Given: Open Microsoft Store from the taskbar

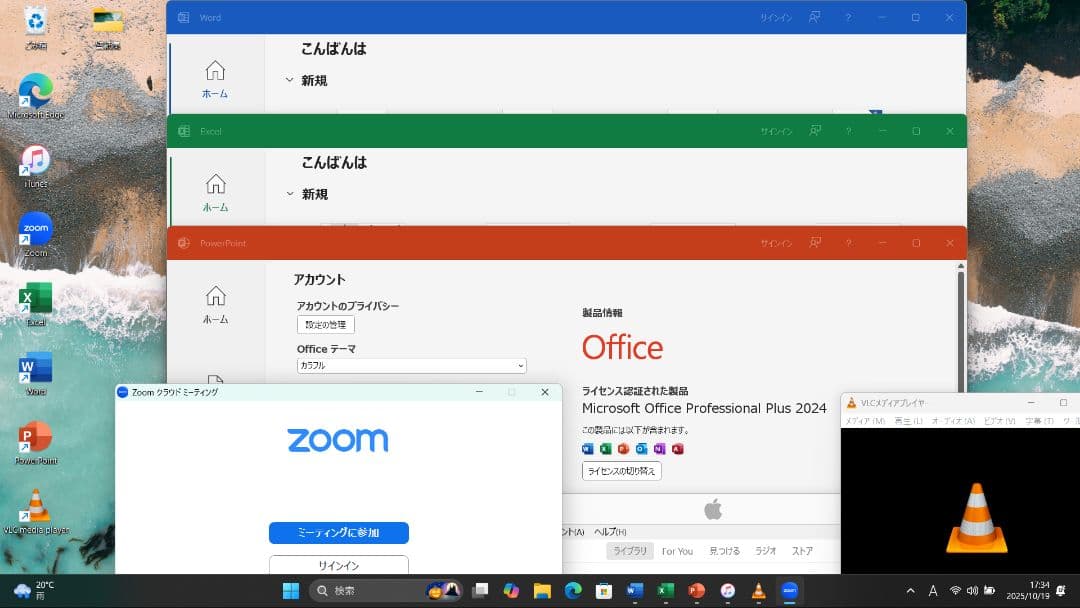Looking at the screenshot, I should pos(604,590).
